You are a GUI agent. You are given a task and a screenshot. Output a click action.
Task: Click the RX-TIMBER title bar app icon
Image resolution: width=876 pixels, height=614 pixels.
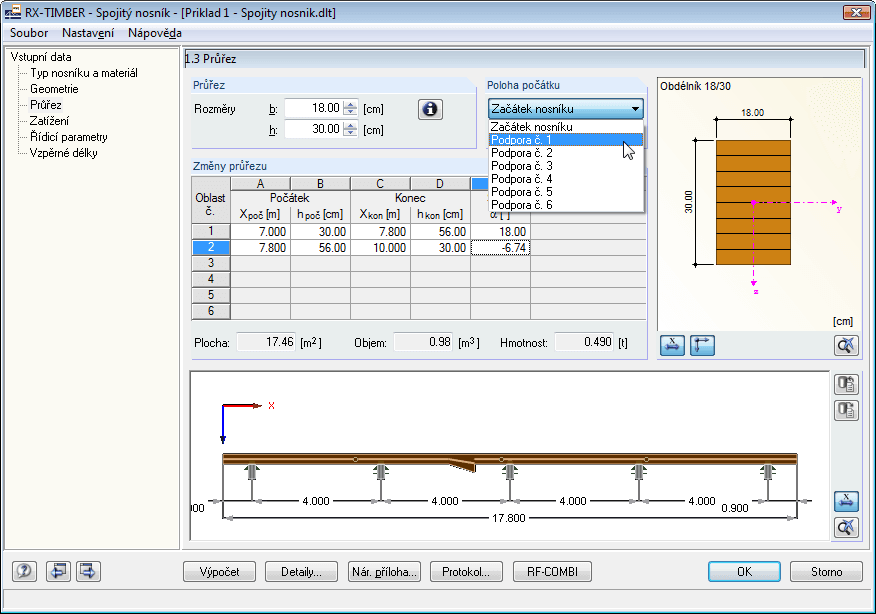click(12, 12)
